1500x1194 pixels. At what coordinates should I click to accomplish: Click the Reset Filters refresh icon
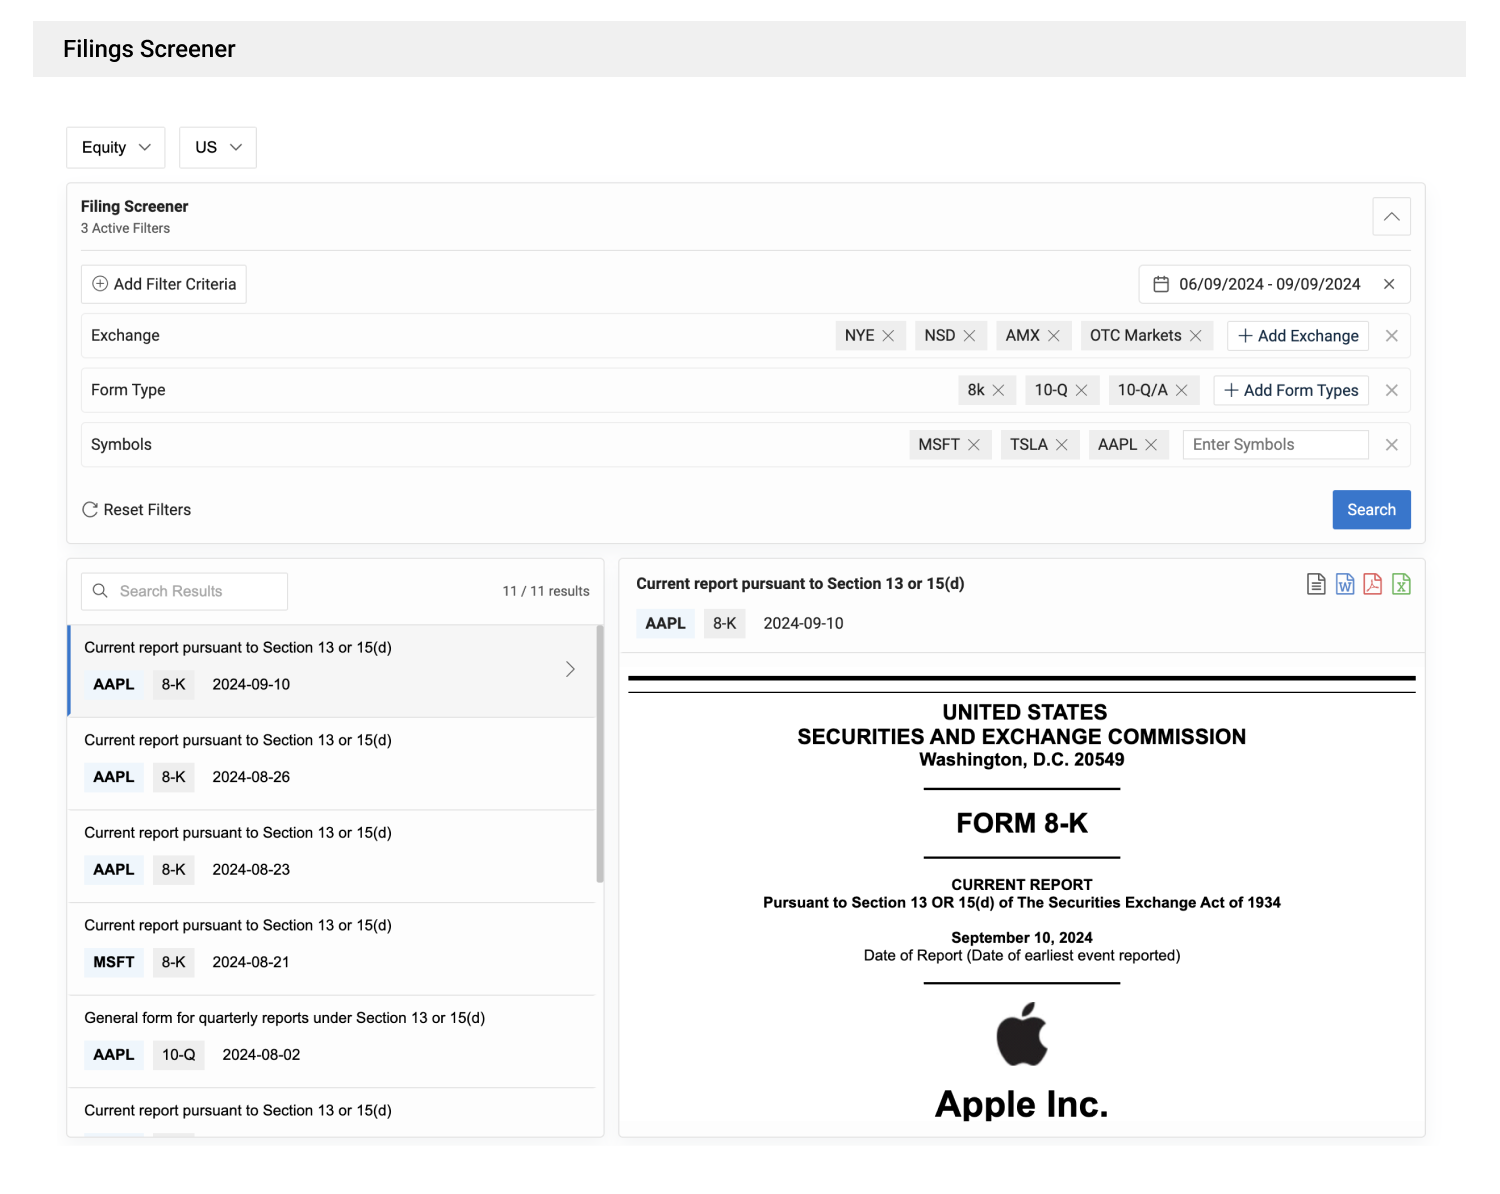[91, 509]
